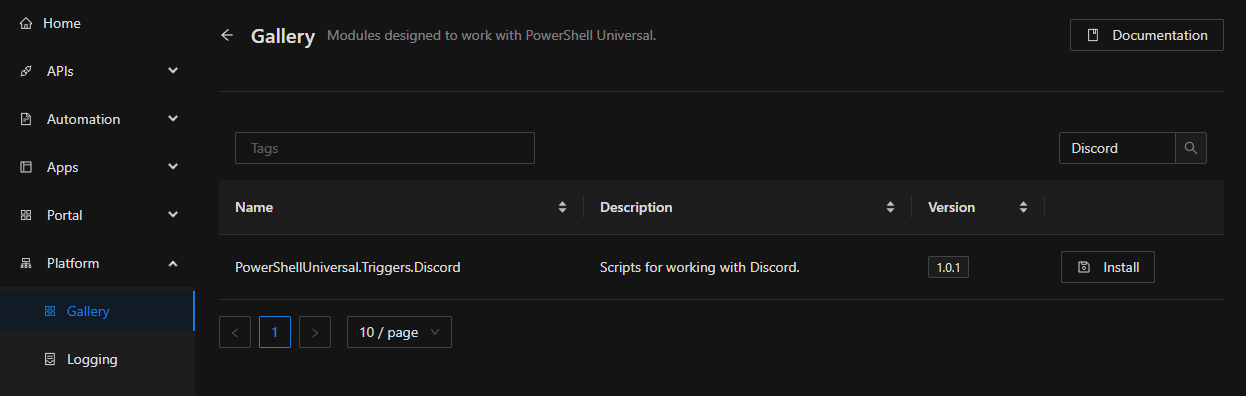Viewport: 1246px width, 396px height.
Task: Go back using the left arrow
Action: [227, 35]
